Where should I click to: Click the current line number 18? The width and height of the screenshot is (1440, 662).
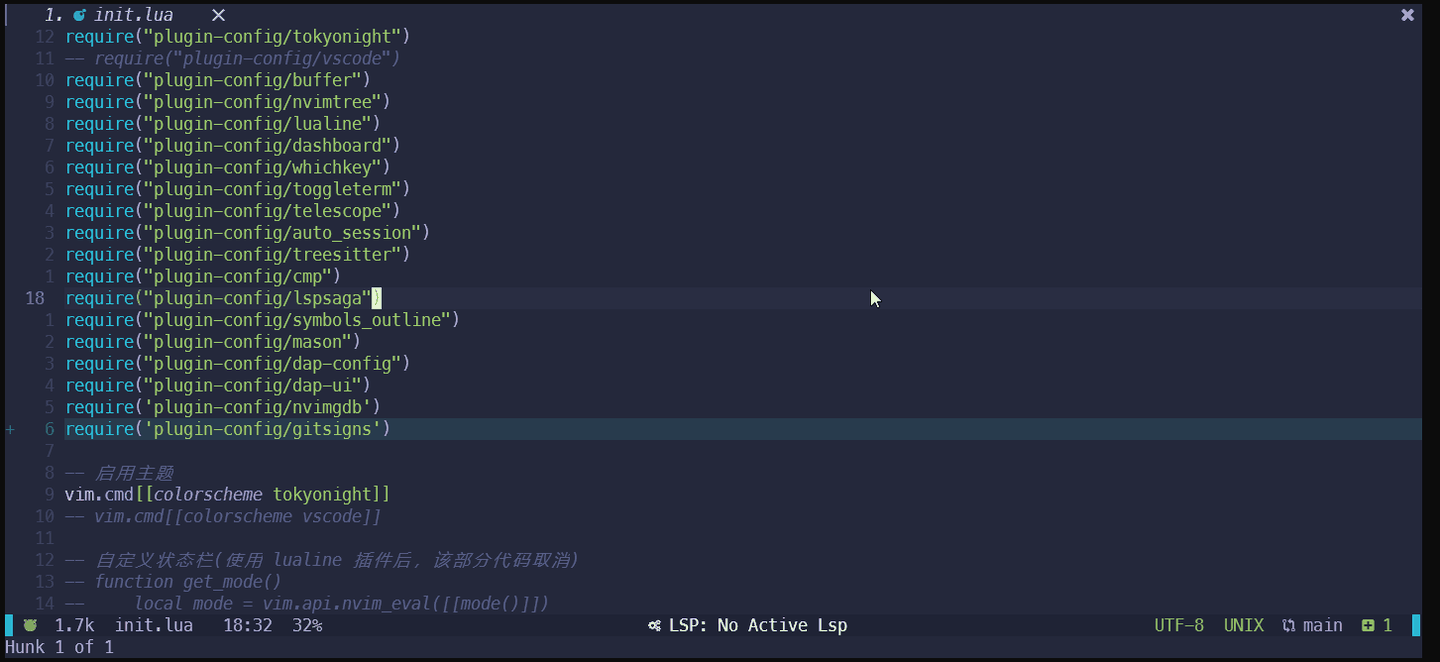(x=35, y=298)
